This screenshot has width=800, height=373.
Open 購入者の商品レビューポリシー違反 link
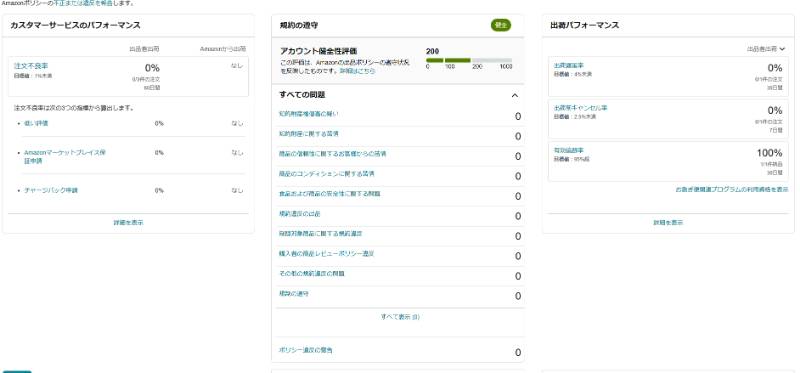[x=327, y=254]
